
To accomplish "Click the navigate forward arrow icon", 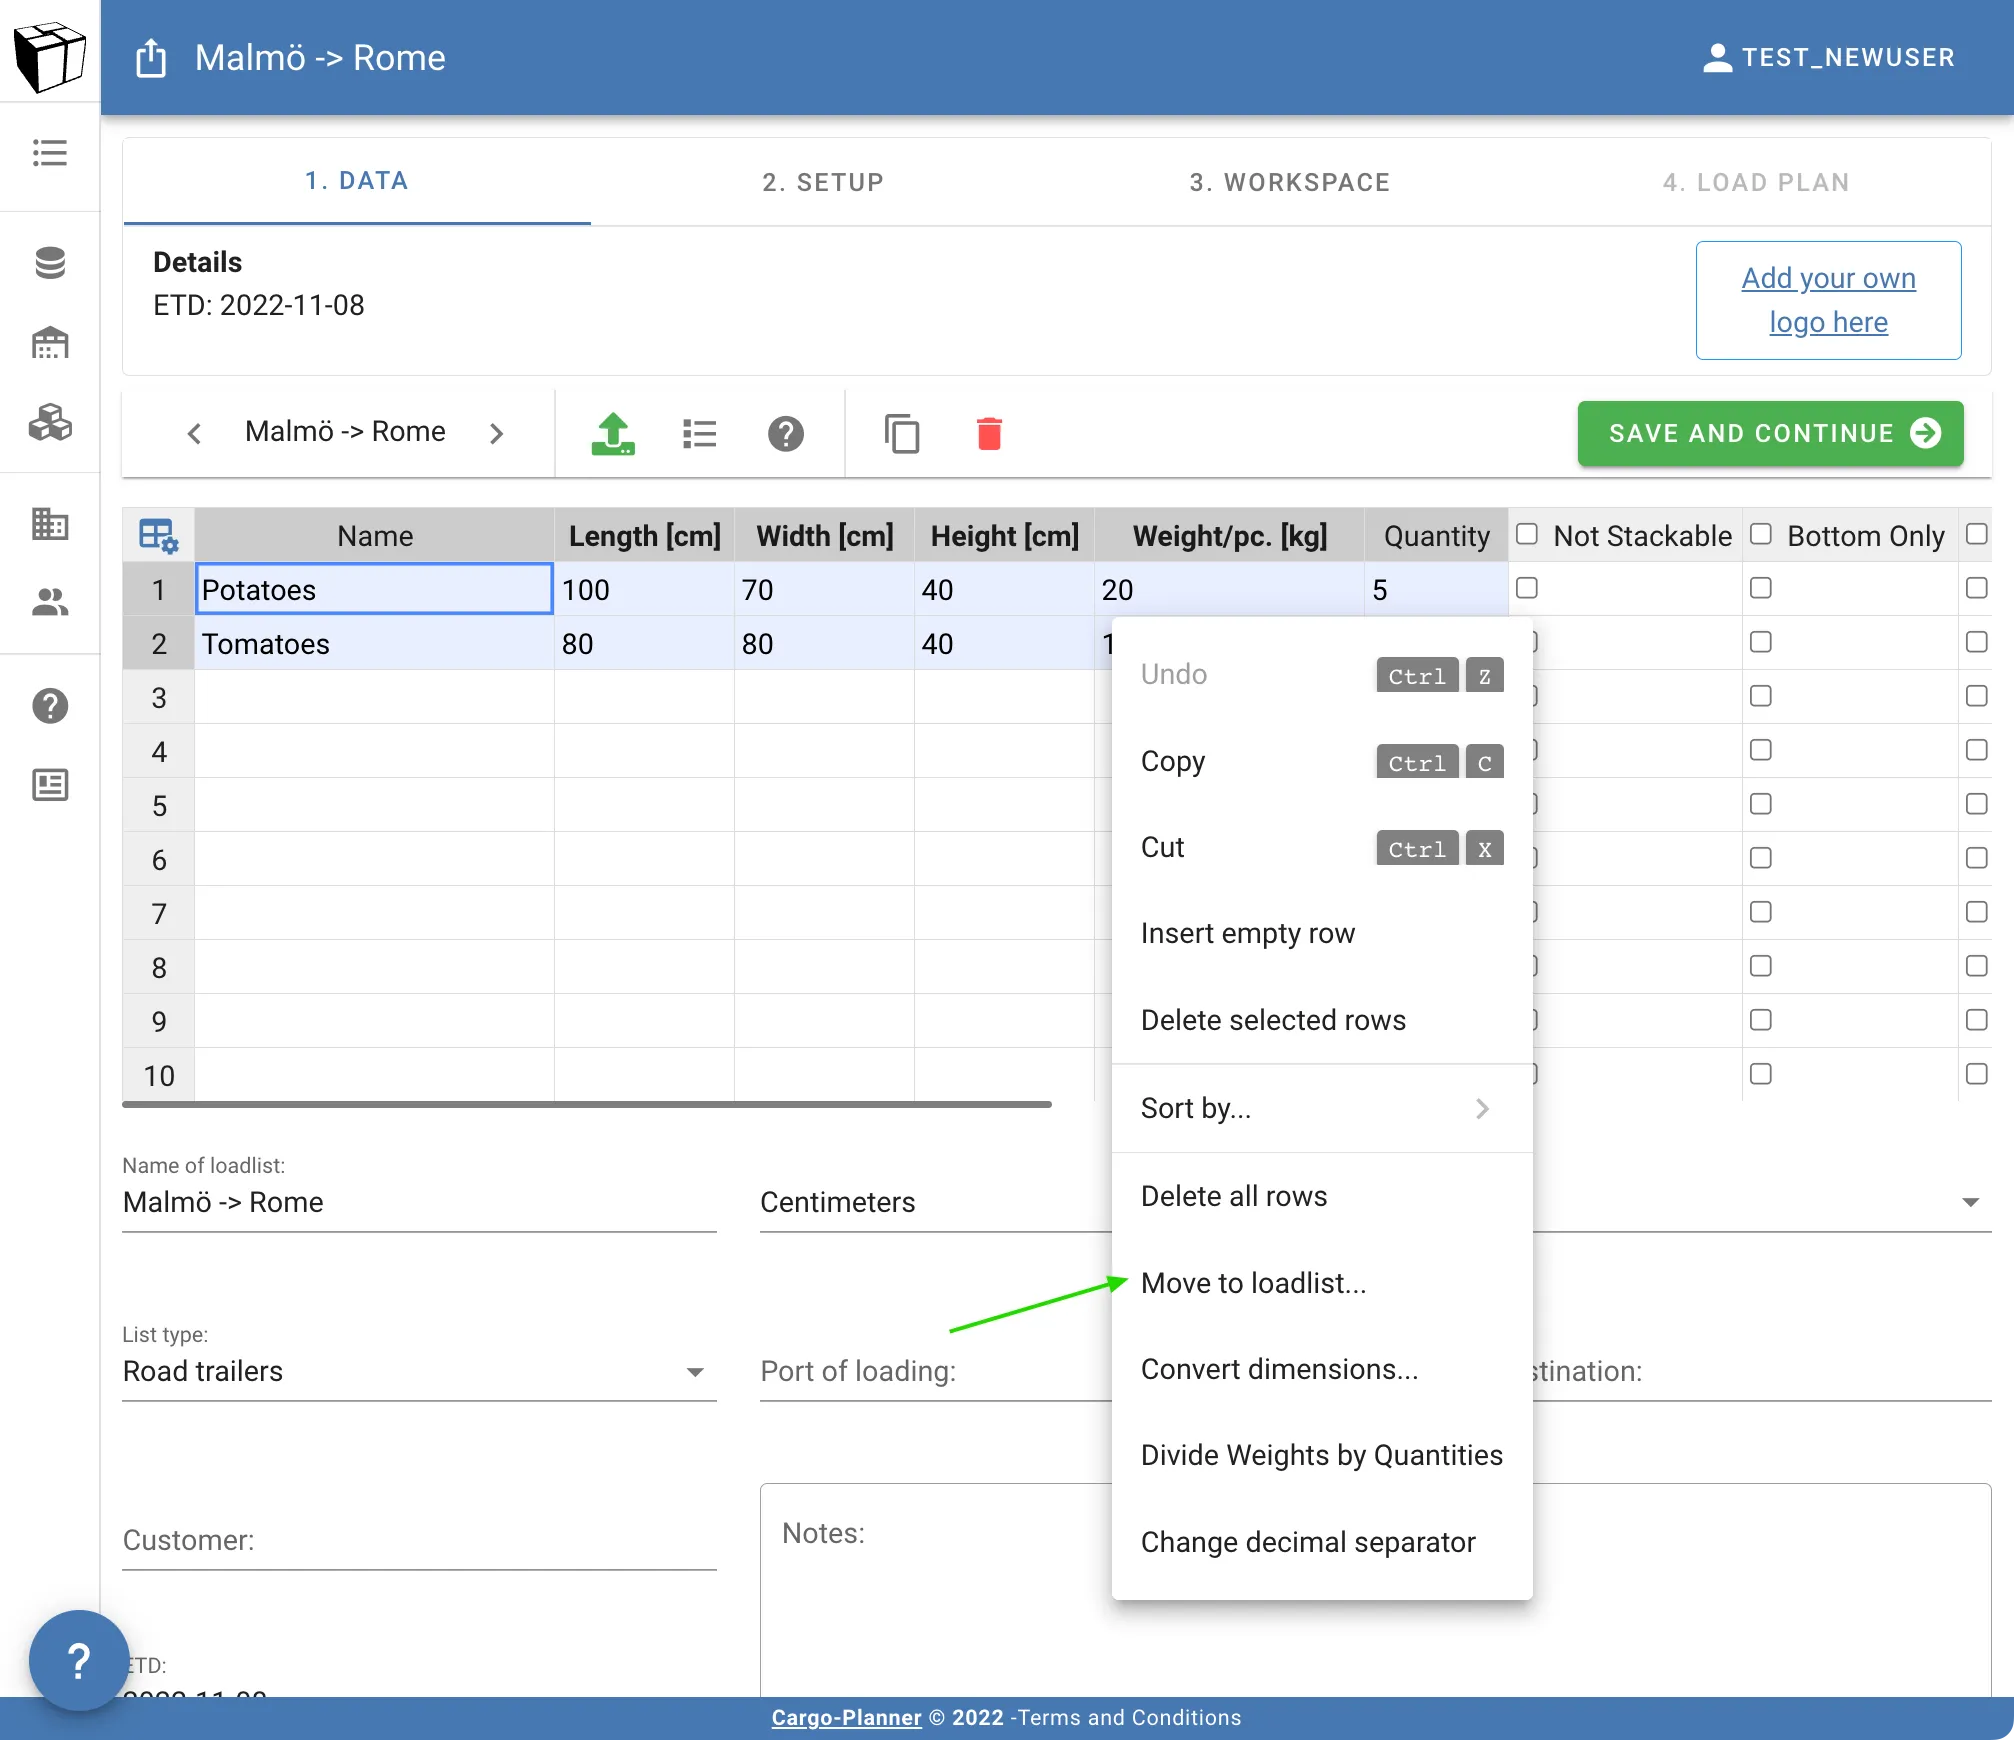I will [497, 433].
